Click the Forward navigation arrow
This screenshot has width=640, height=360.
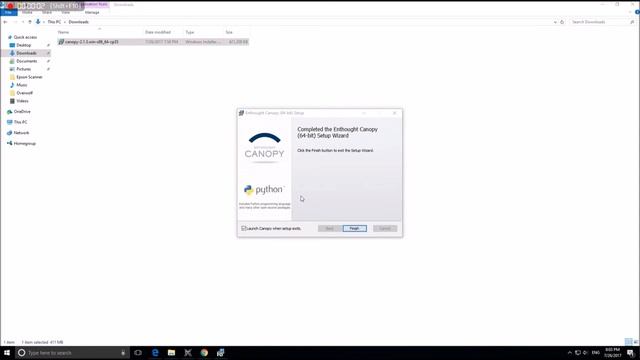pyautogui.click(x=15, y=22)
